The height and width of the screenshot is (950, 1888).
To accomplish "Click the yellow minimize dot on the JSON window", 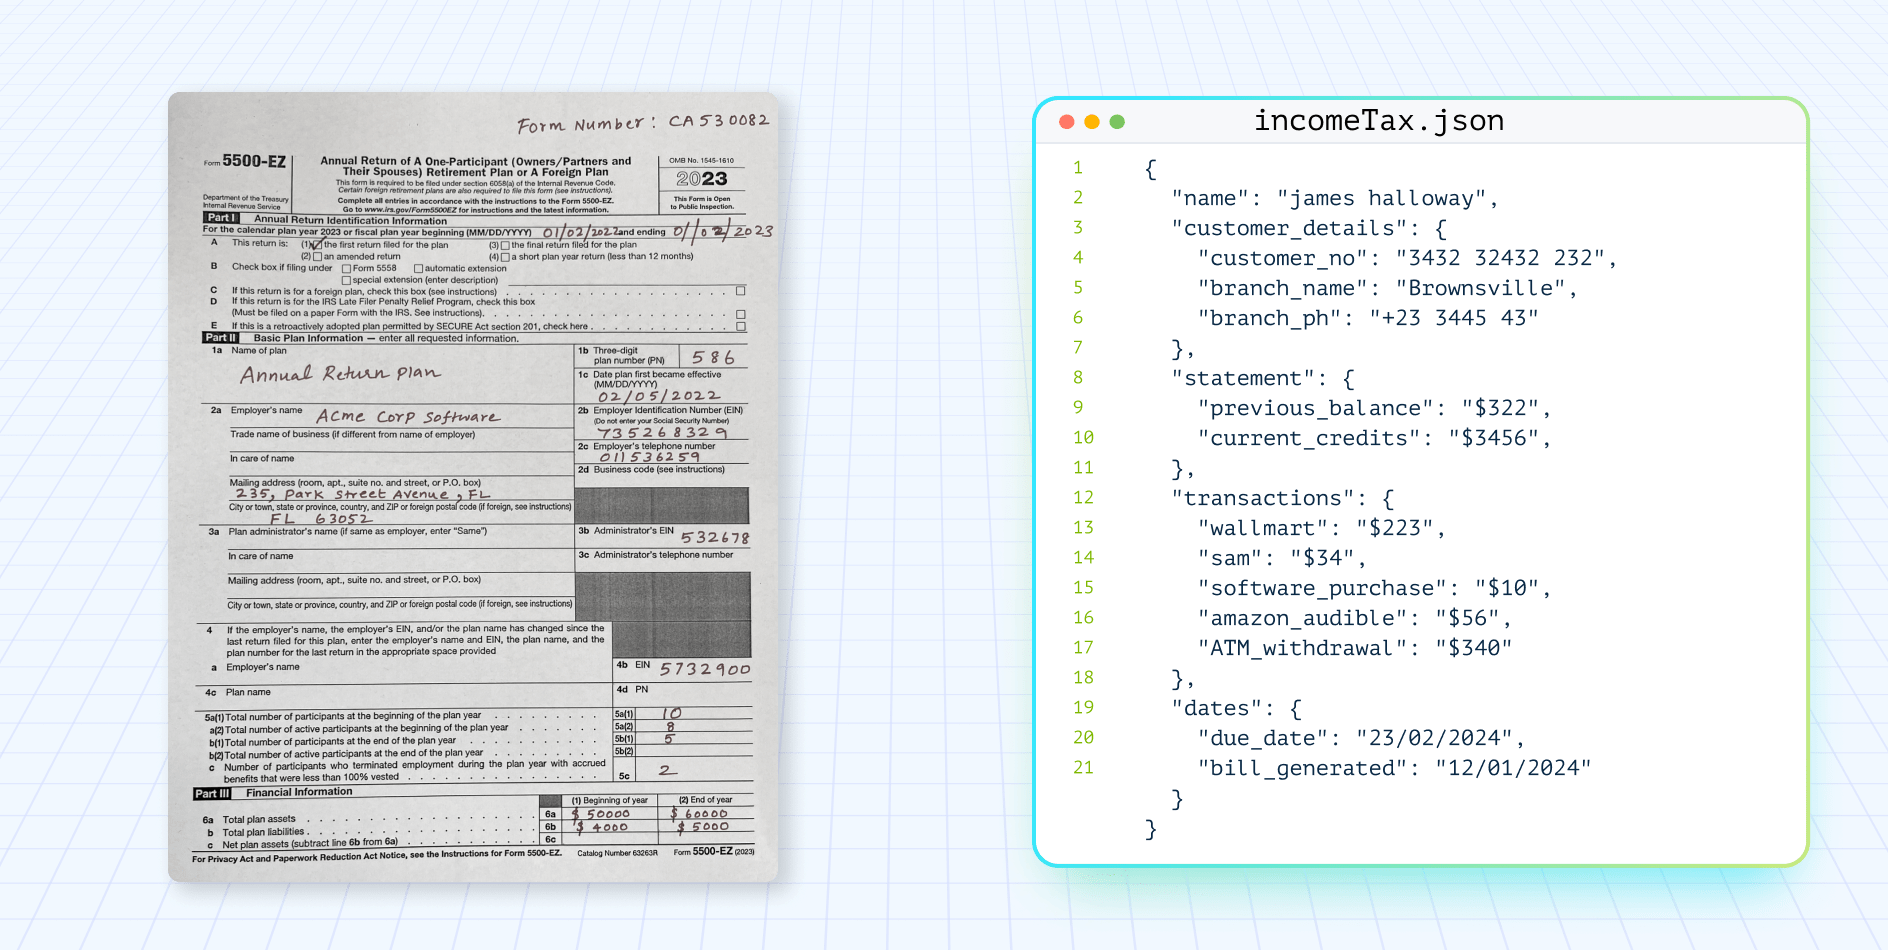I will pos(1090,120).
